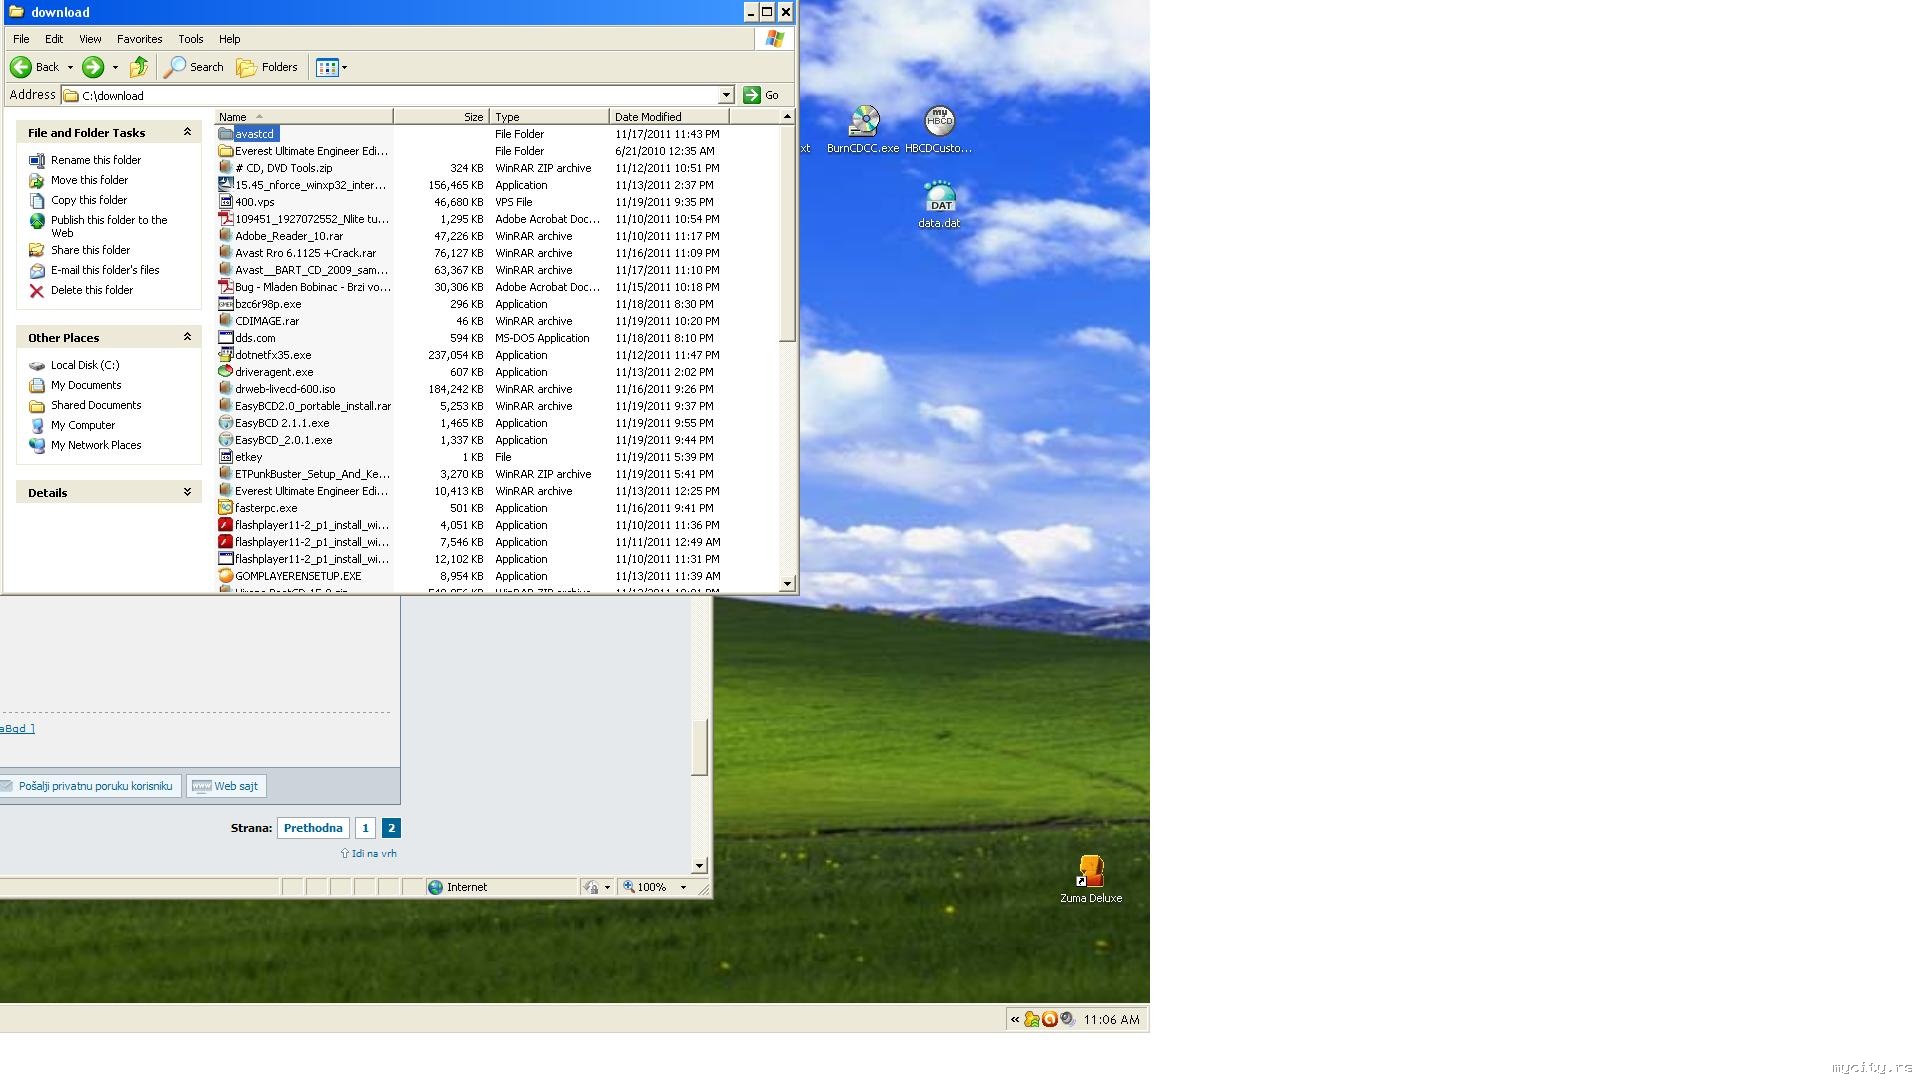Collapse File and Folder Tasks panel
Viewport: 1920px width, 1080px height.
(187, 132)
